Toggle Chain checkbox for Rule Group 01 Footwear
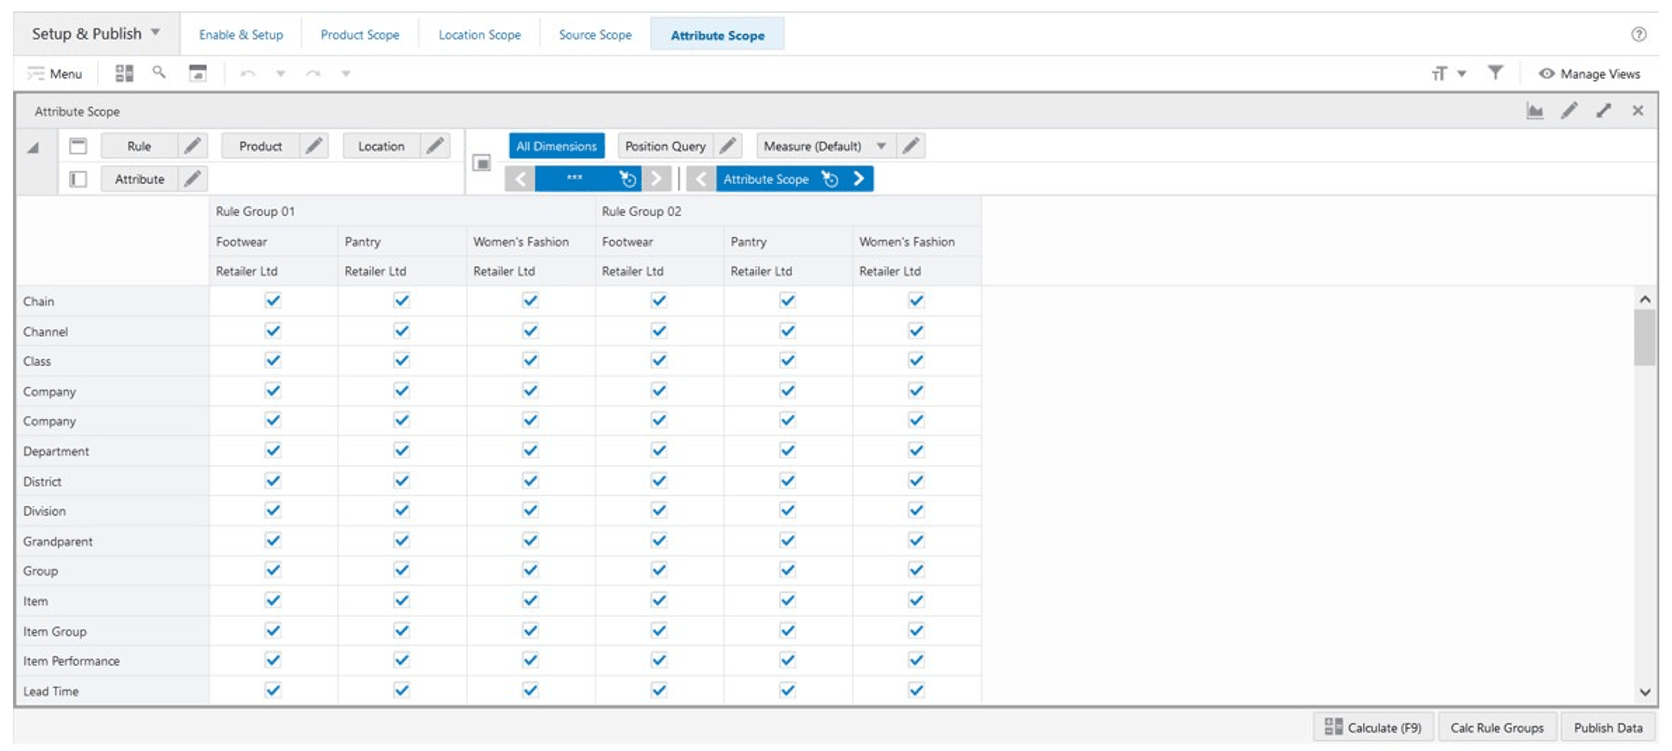 (273, 300)
